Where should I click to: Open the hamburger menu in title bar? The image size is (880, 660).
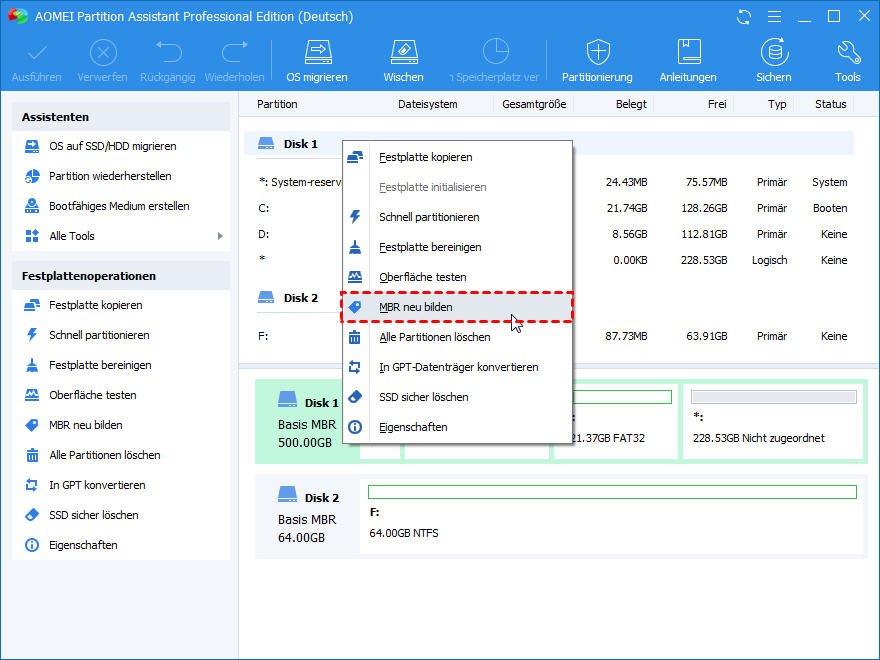[774, 17]
